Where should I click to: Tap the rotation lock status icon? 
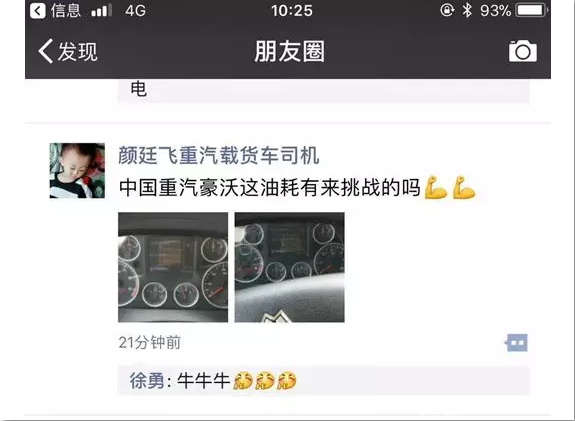click(447, 10)
